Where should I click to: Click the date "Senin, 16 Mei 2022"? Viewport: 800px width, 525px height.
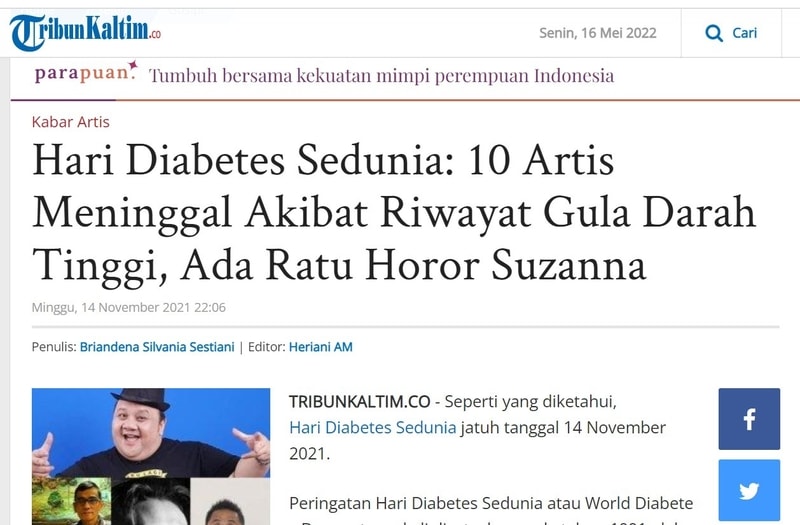pos(597,33)
